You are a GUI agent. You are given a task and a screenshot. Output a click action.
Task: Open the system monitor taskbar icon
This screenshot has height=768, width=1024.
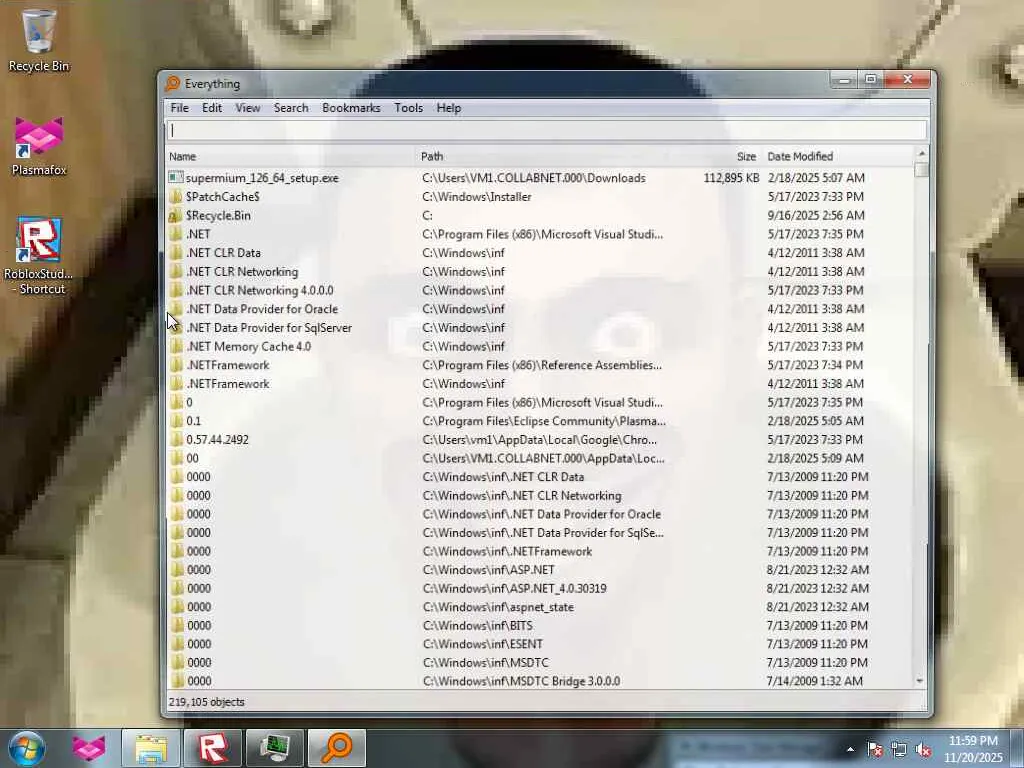pyautogui.click(x=275, y=748)
